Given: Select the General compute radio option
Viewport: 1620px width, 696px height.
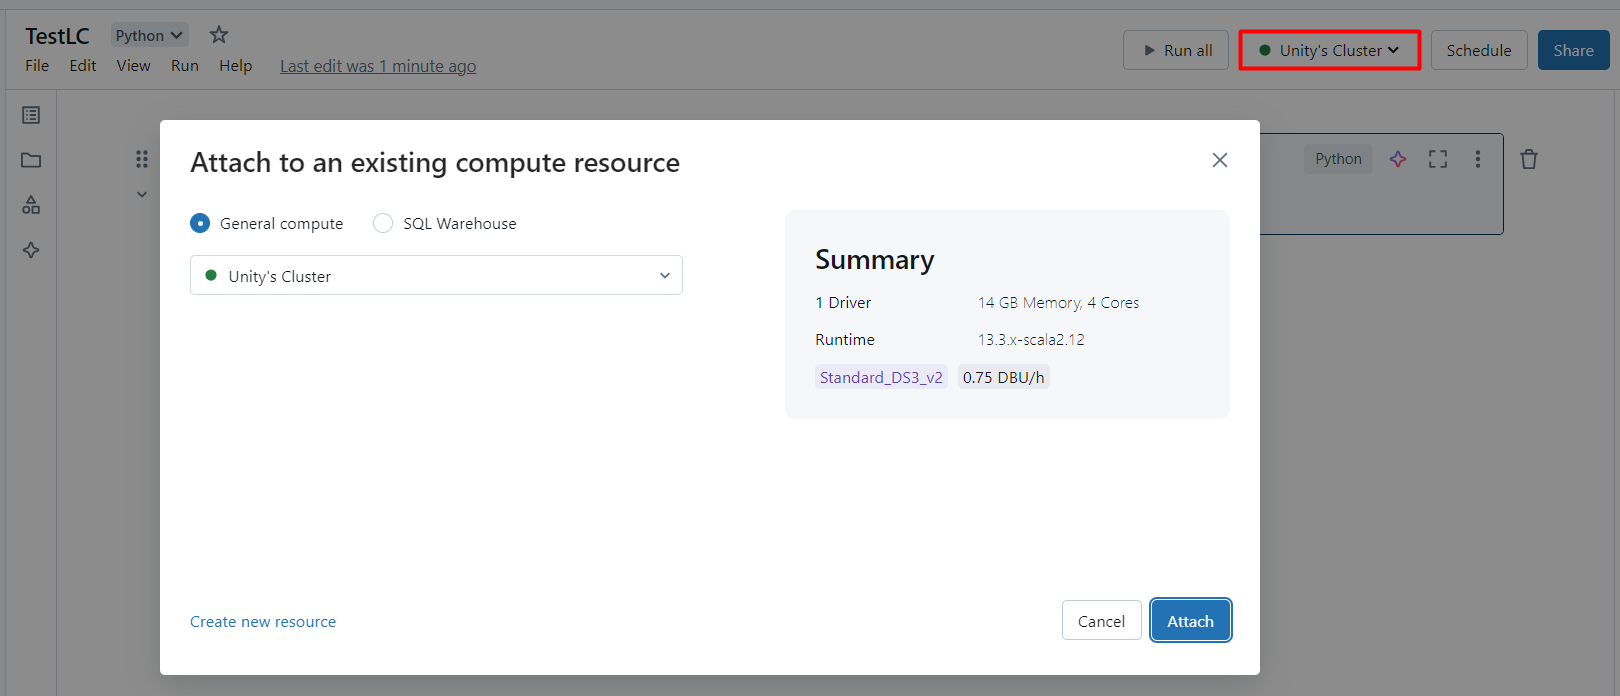Looking at the screenshot, I should (x=201, y=223).
